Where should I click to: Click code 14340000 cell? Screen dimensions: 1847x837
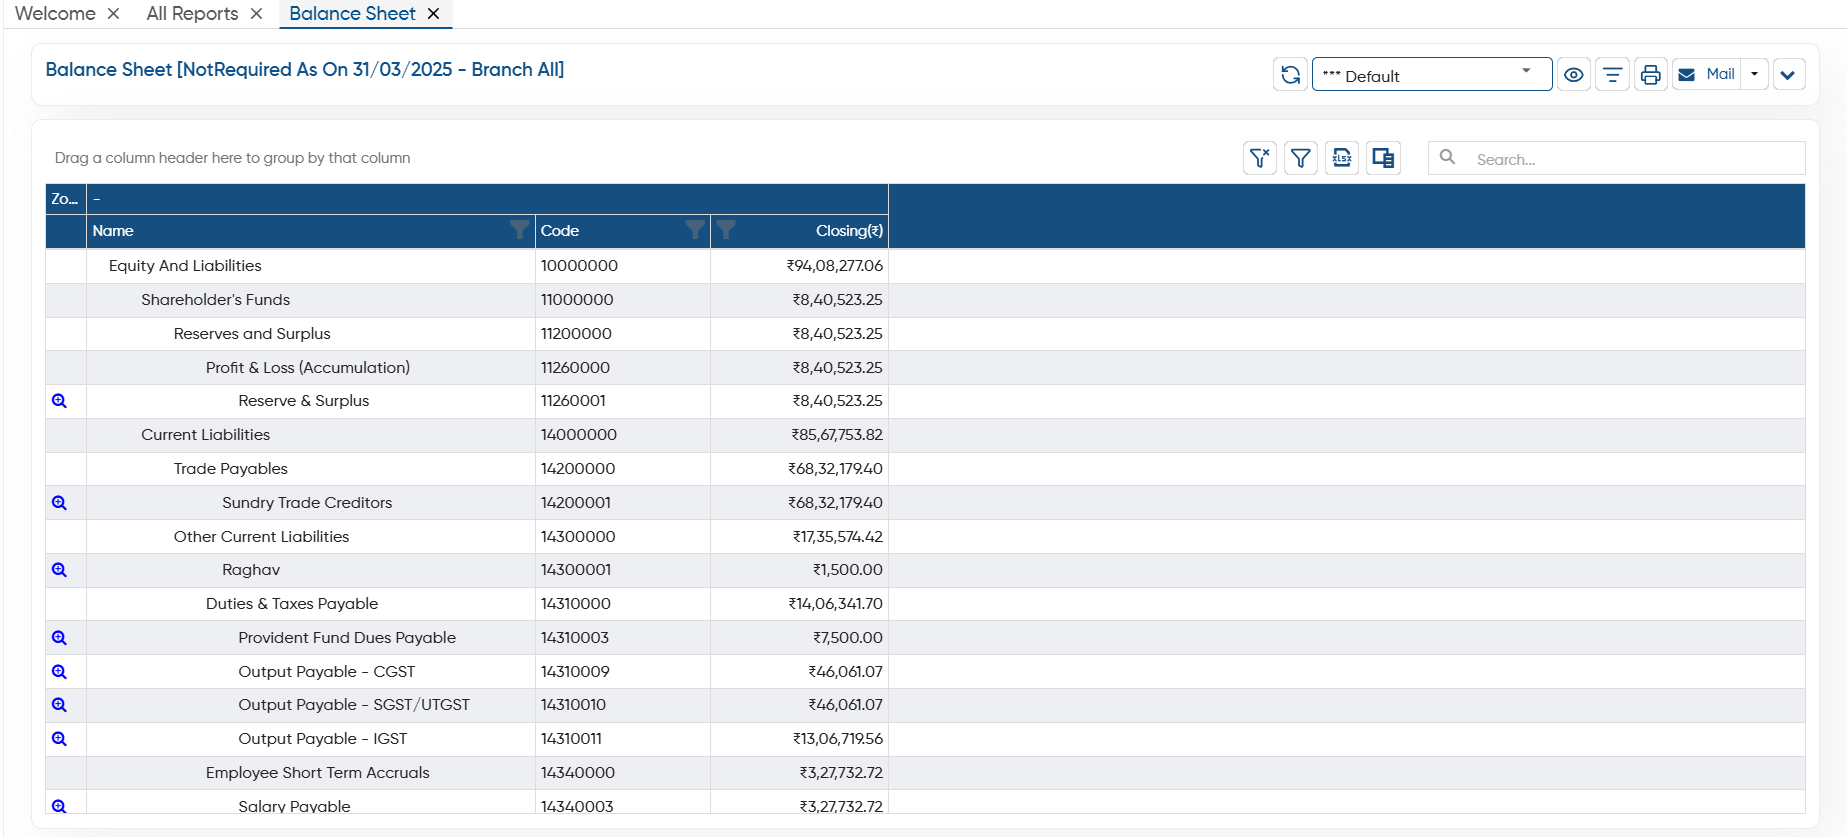click(x=623, y=773)
